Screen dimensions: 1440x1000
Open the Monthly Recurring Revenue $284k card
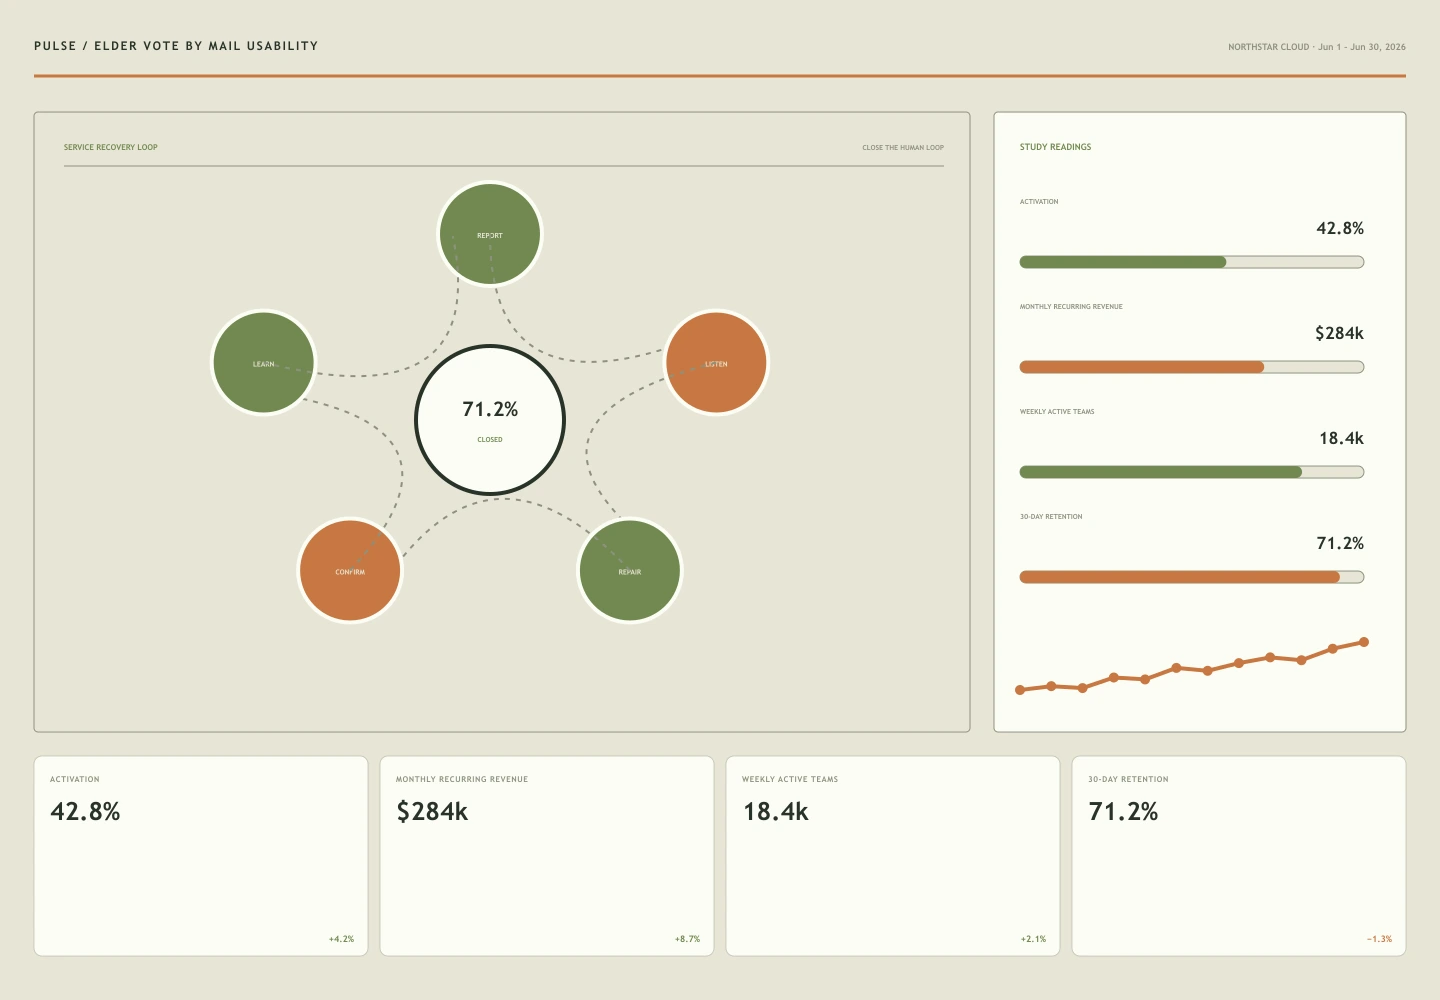[547, 856]
